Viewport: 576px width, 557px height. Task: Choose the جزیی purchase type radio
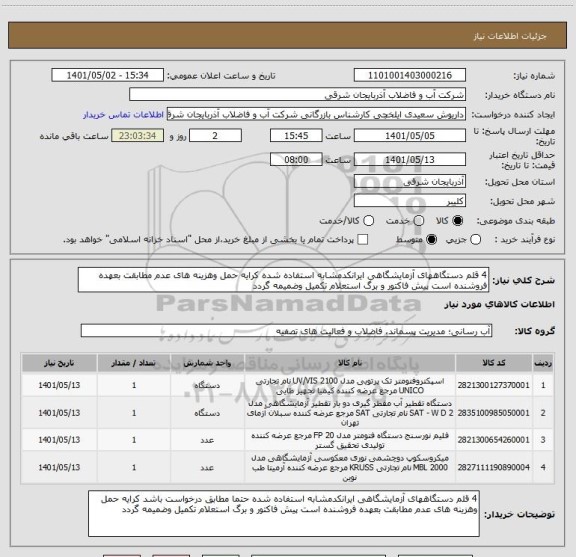point(476,240)
